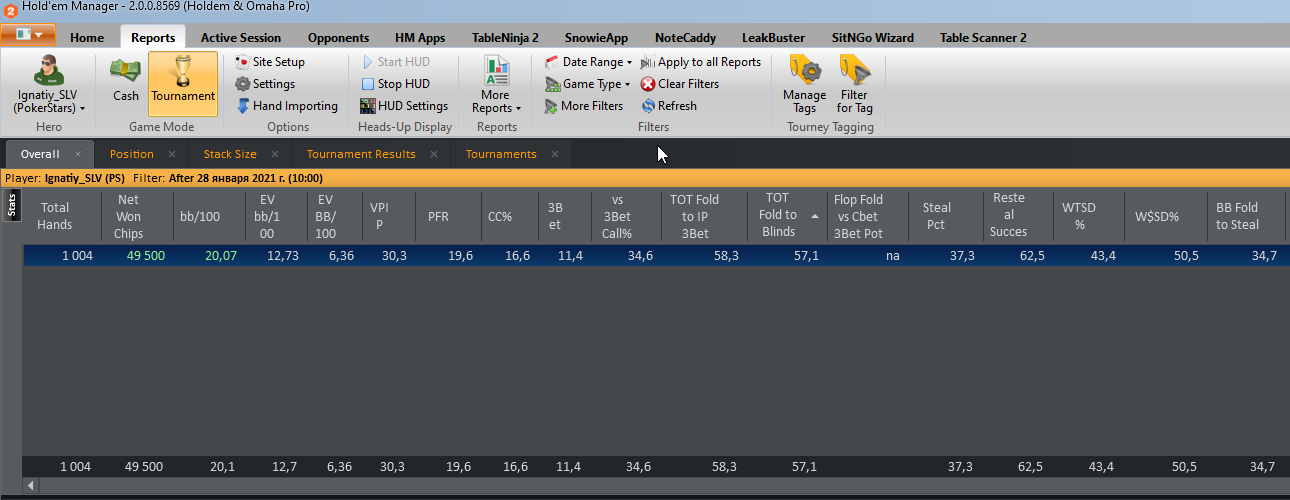Switch to the Stack Size report tab
The height and width of the screenshot is (500, 1290).
[230, 154]
